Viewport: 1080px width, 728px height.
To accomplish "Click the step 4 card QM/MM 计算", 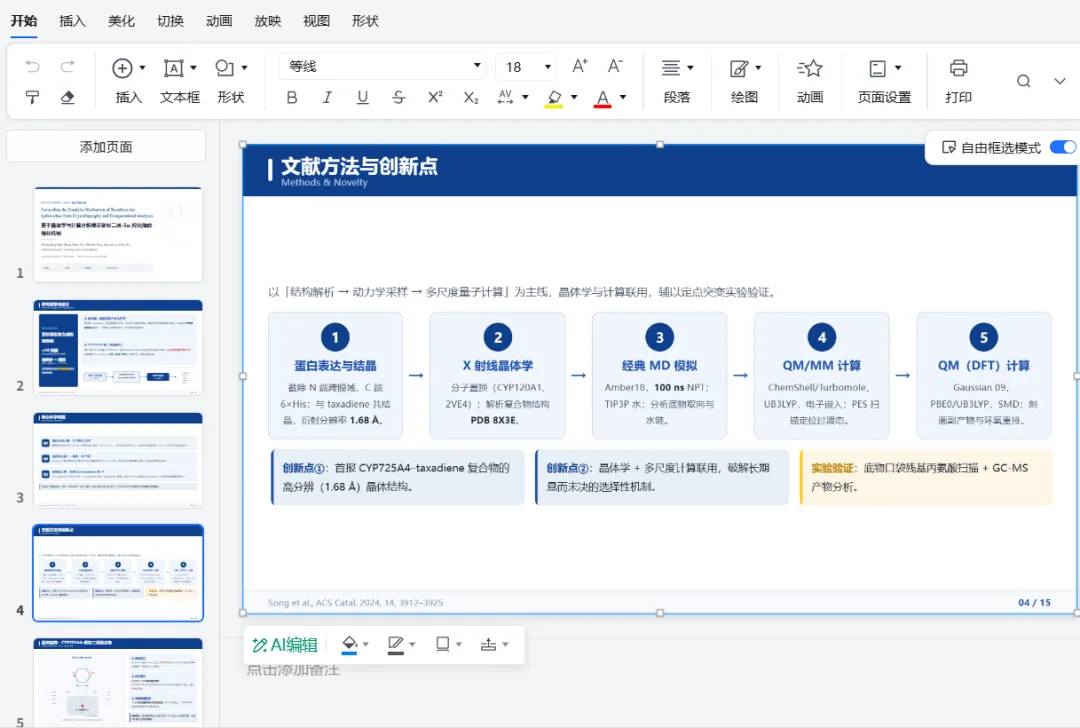I will pyautogui.click(x=822, y=375).
